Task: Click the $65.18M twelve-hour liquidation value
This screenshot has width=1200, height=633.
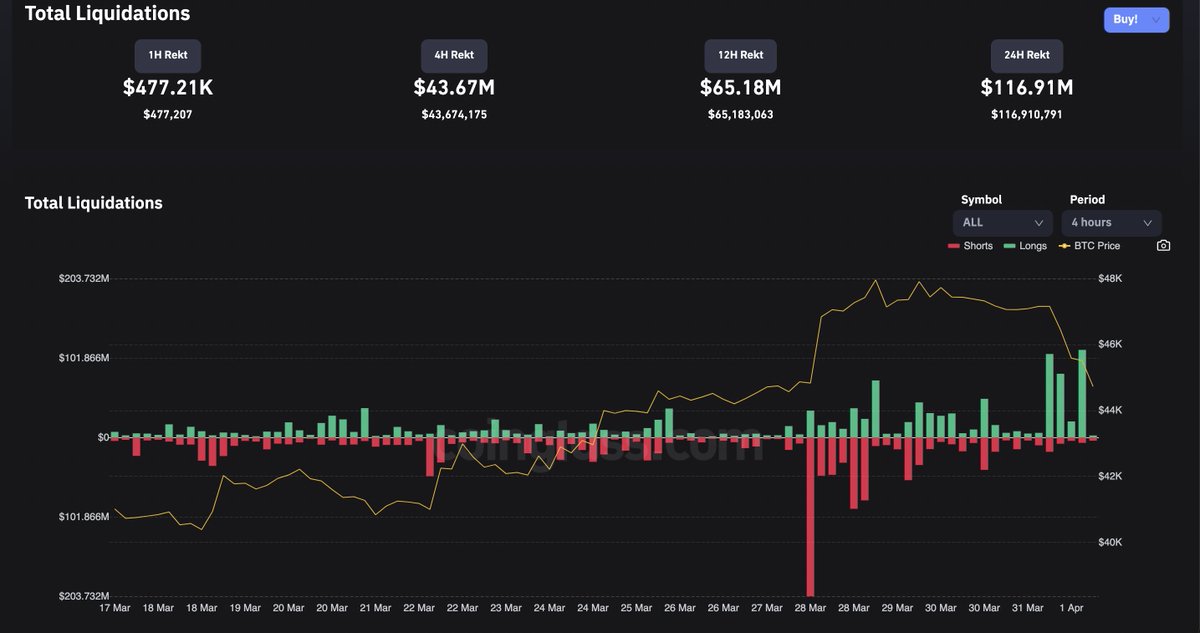Action: tap(741, 88)
